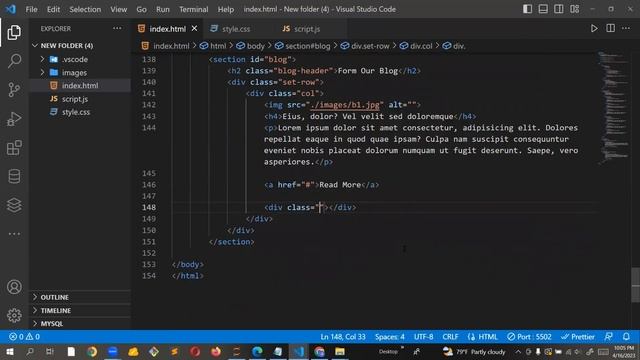The width and height of the screenshot is (640, 360).
Task: Open the stacked layers extension icon
Action: (x=14, y=205)
